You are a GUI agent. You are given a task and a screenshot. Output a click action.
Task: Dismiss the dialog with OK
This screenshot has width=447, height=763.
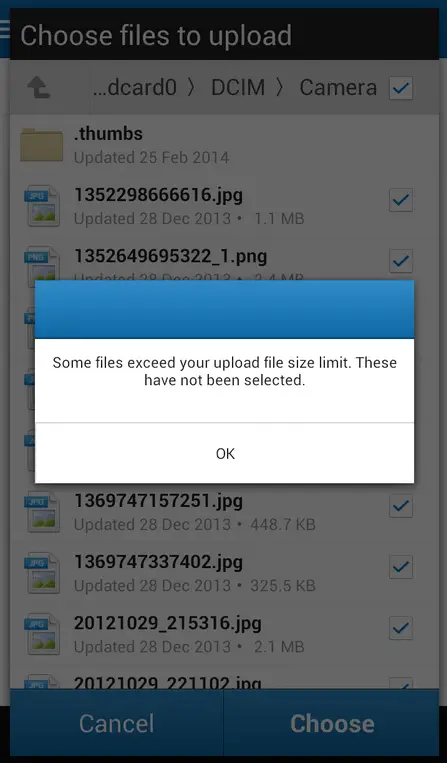click(x=225, y=454)
